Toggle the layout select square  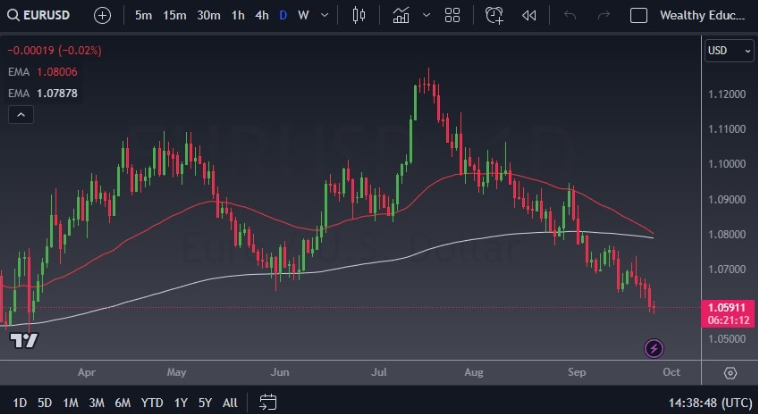pyautogui.click(x=639, y=15)
